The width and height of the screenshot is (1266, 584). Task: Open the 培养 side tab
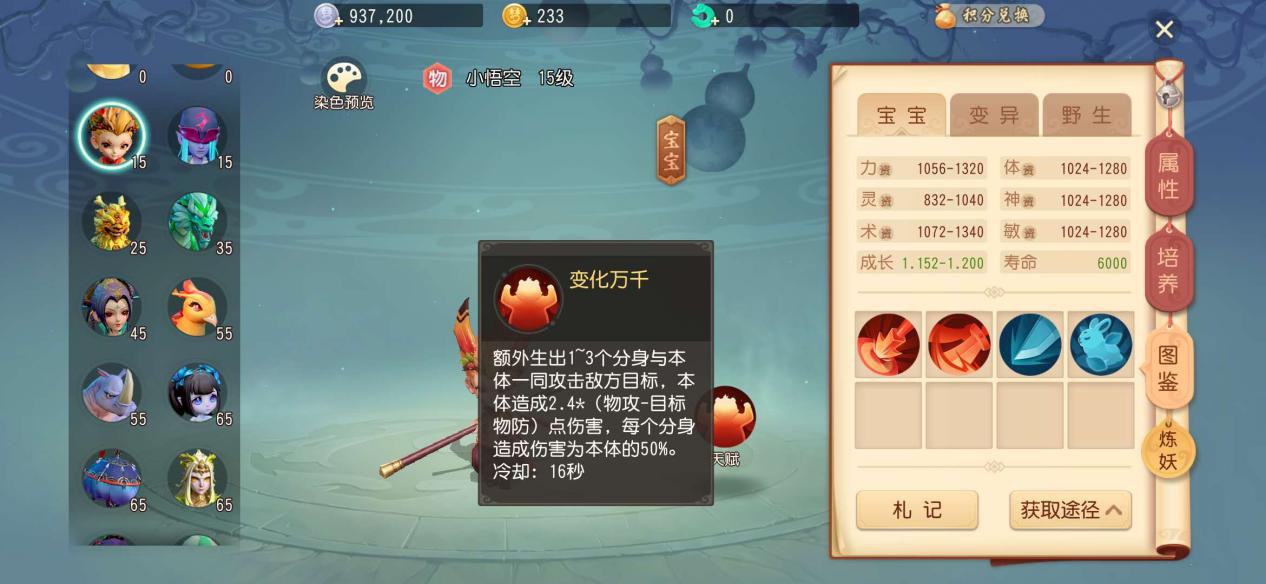coord(1168,270)
